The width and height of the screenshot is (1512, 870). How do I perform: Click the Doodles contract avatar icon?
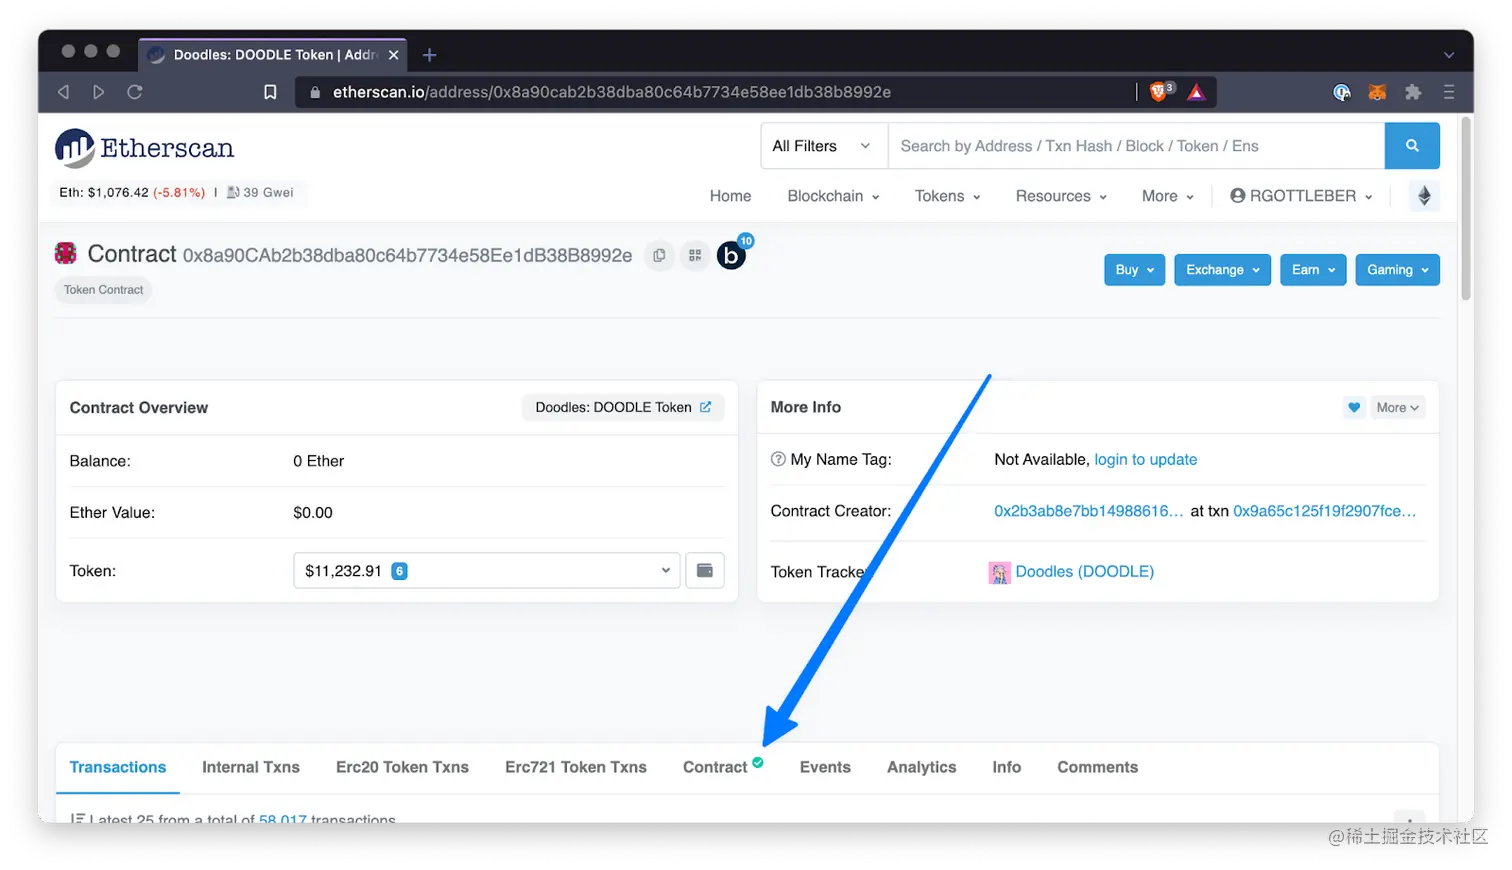(x=66, y=254)
